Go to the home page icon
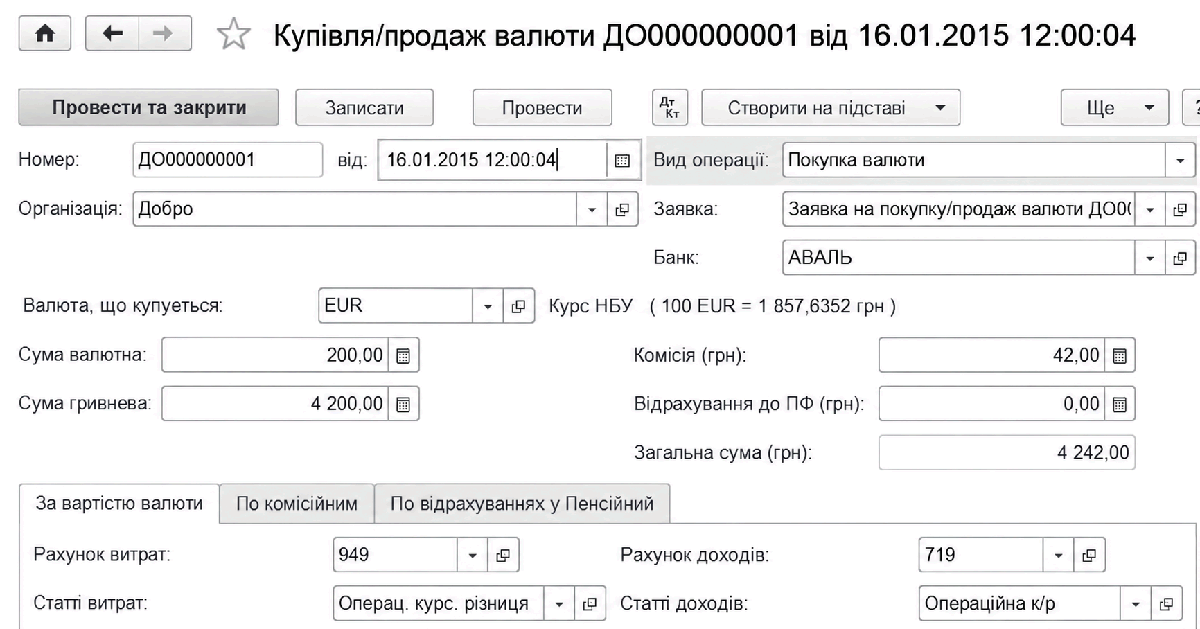The height and width of the screenshot is (629, 1200). tap(45, 34)
